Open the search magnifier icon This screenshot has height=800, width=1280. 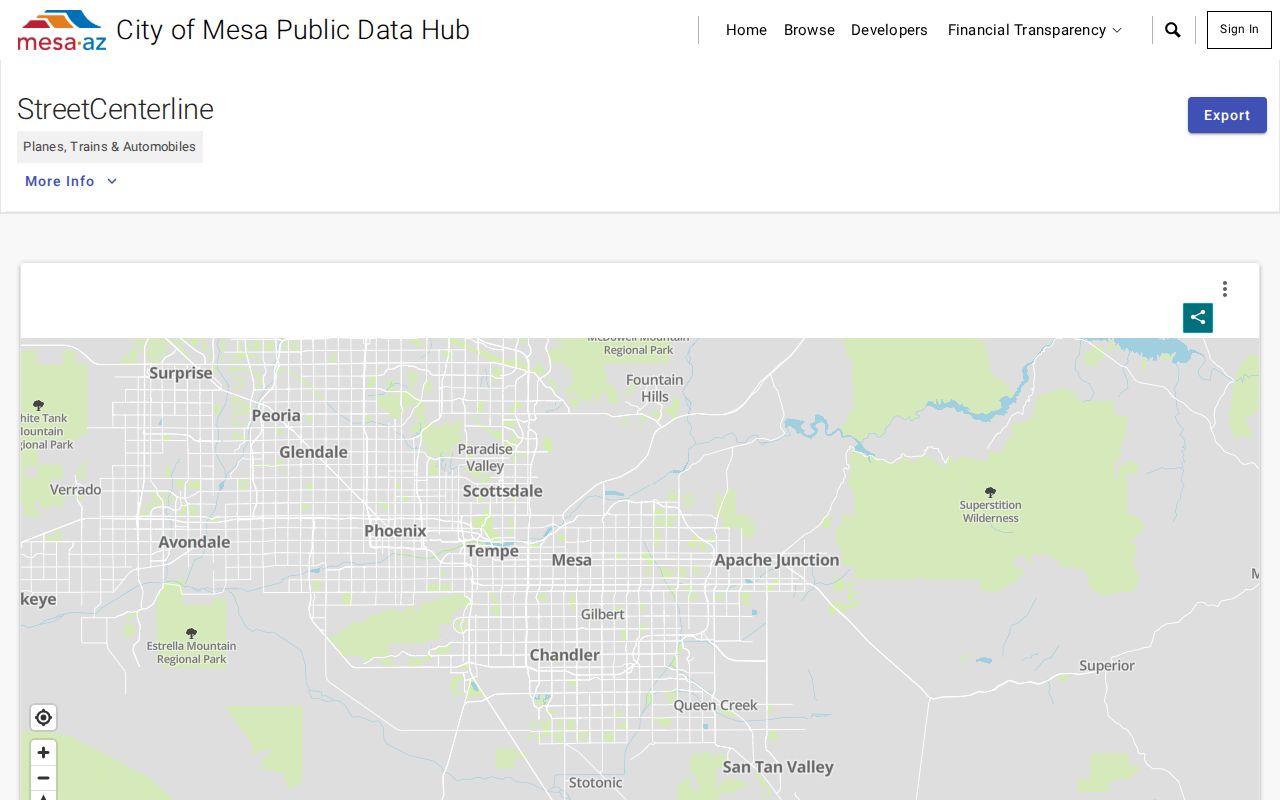coord(1173,30)
